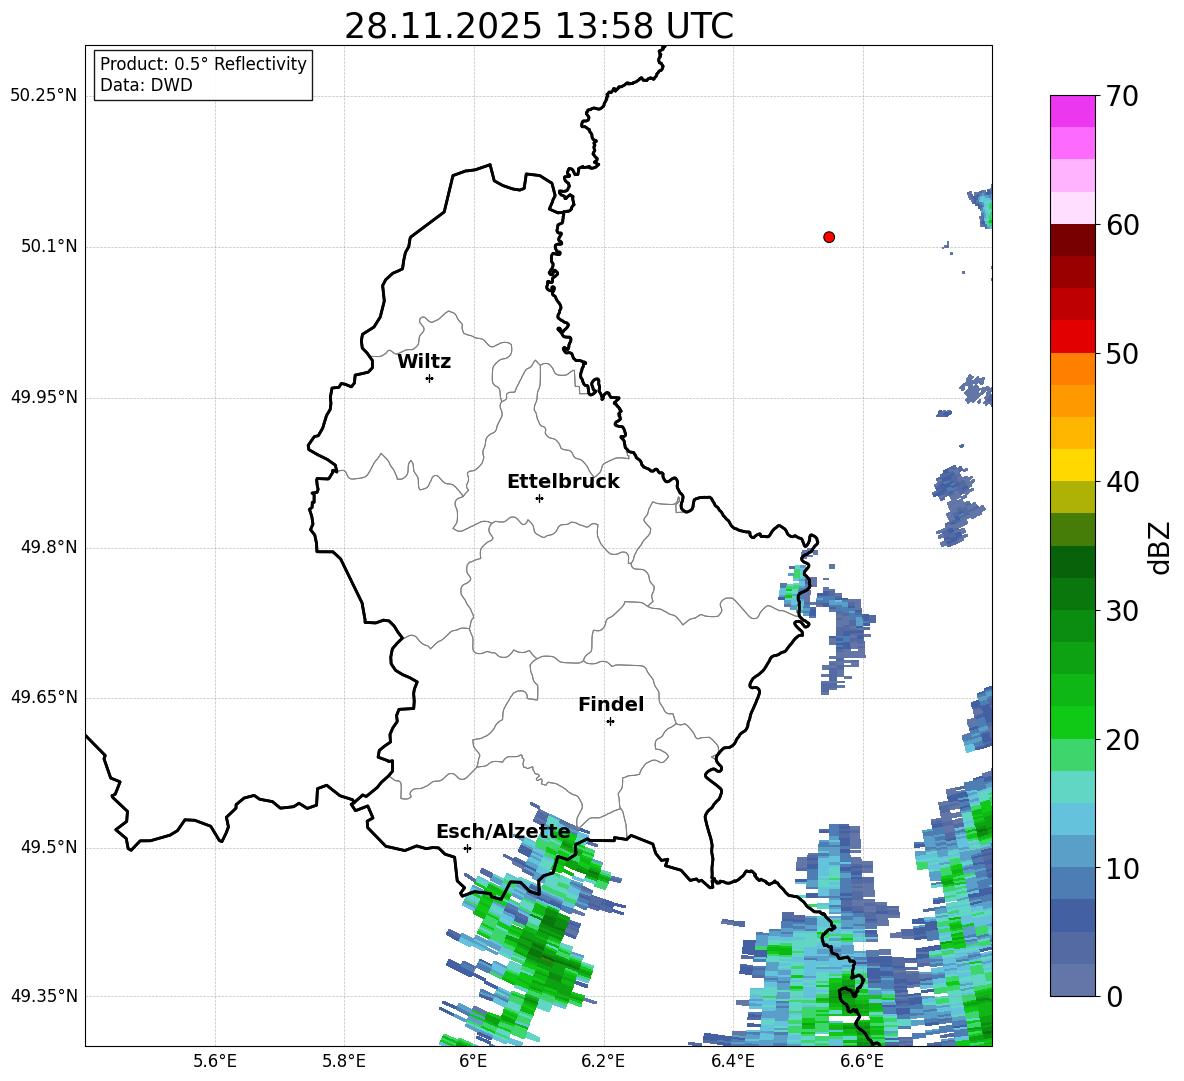The height and width of the screenshot is (1081, 1184).
Task: Click the 0 colorbar tick label
Action: (1114, 997)
